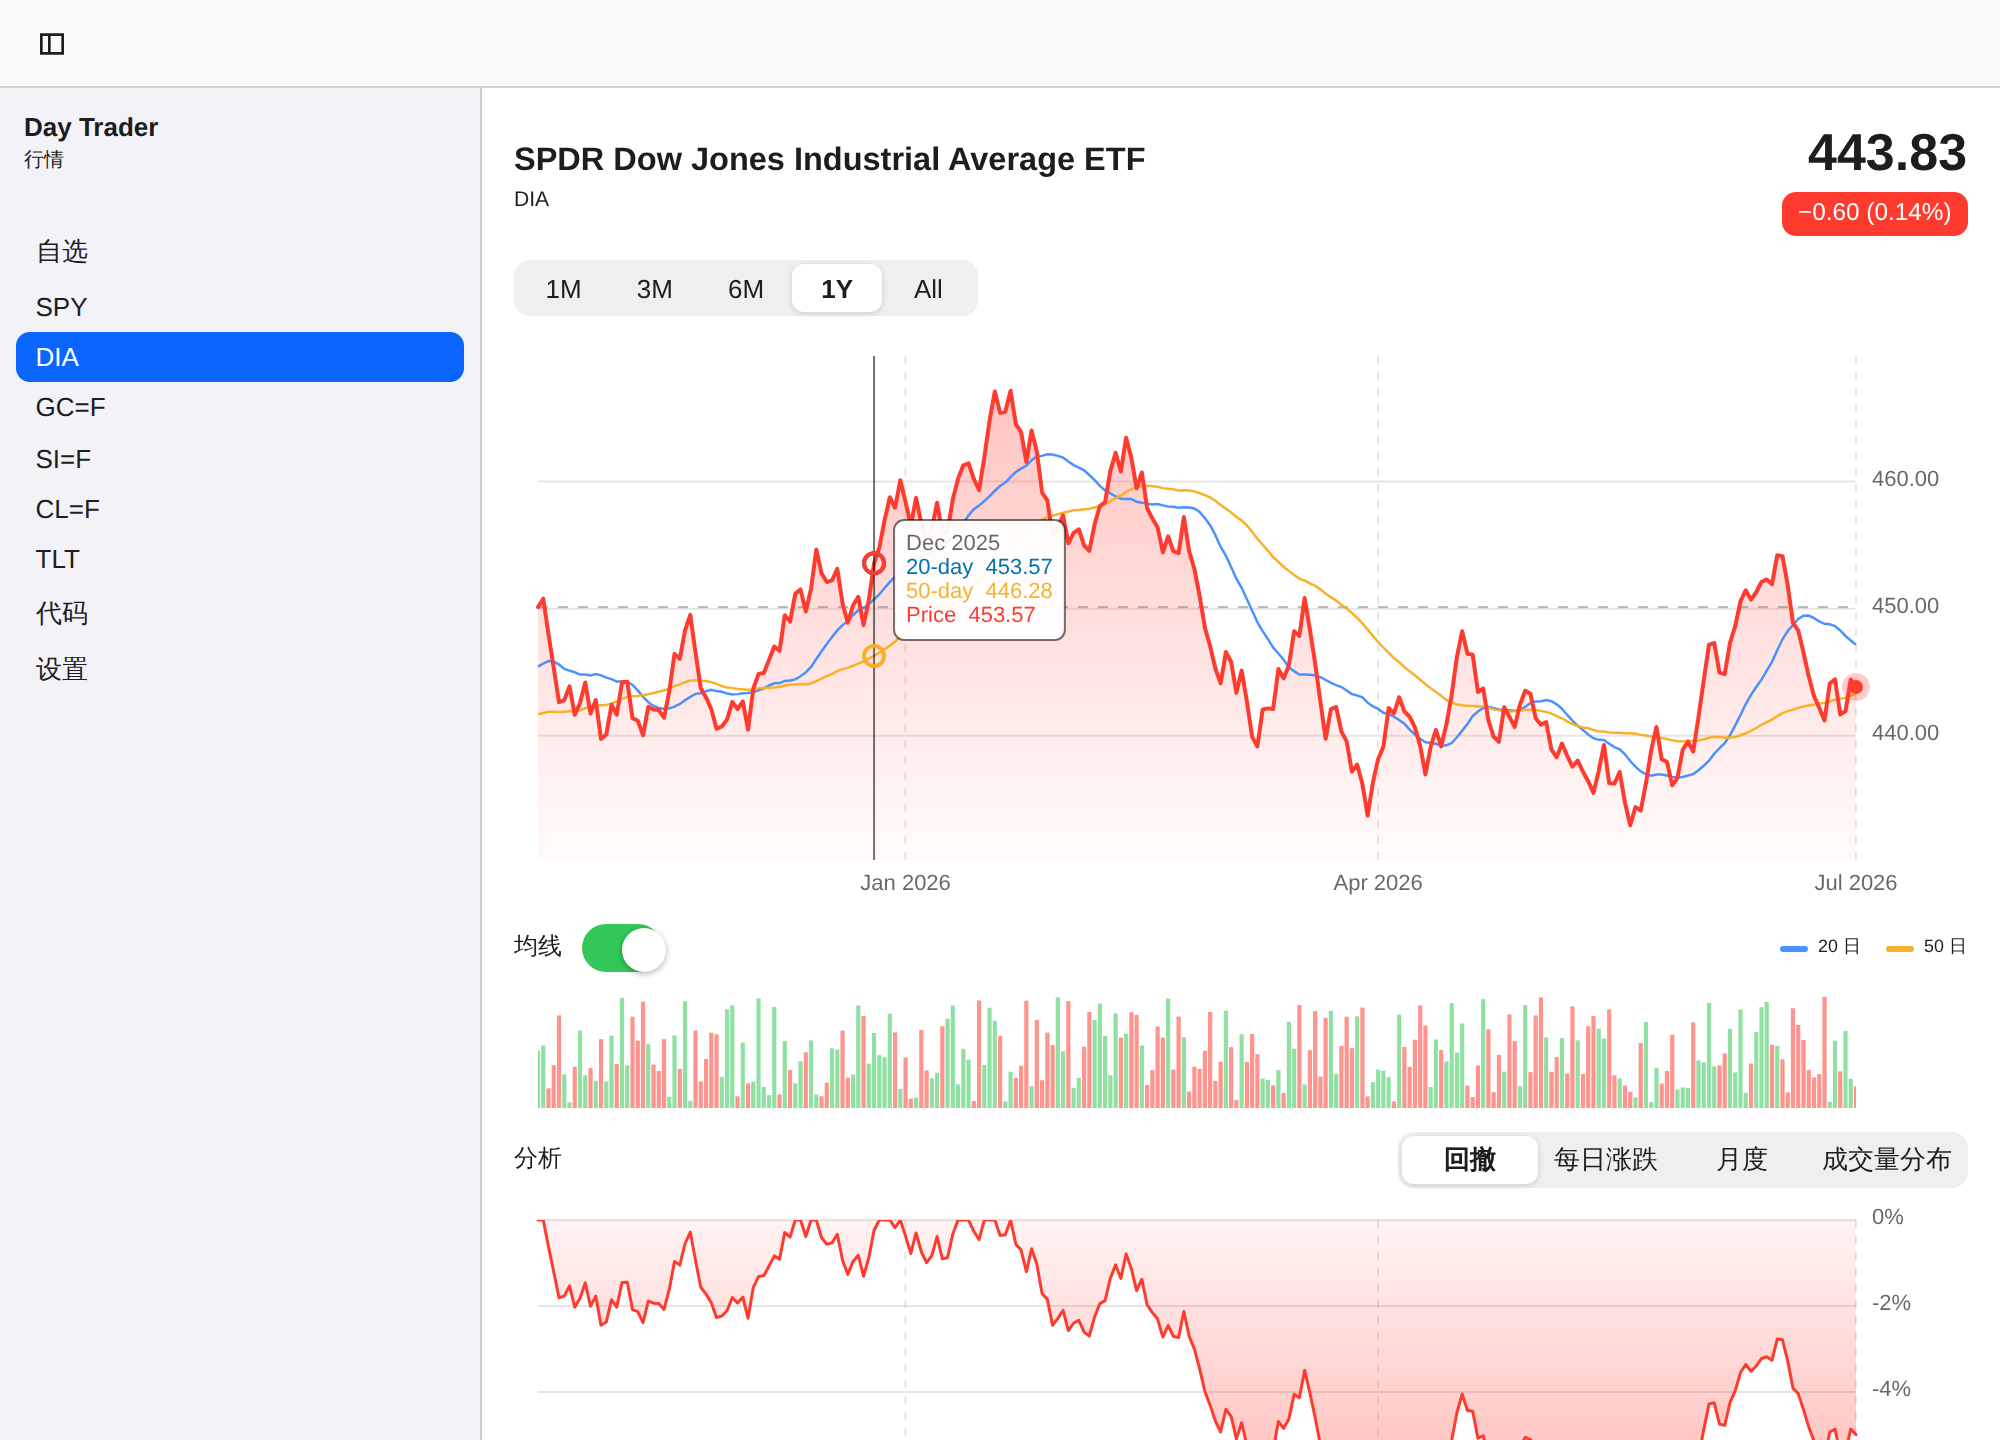Click the latest price endpoint dot

1856,687
